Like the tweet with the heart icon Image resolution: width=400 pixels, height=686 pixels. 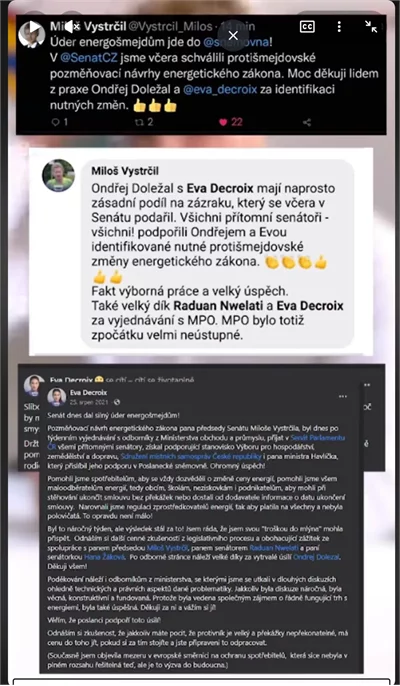click(x=223, y=122)
